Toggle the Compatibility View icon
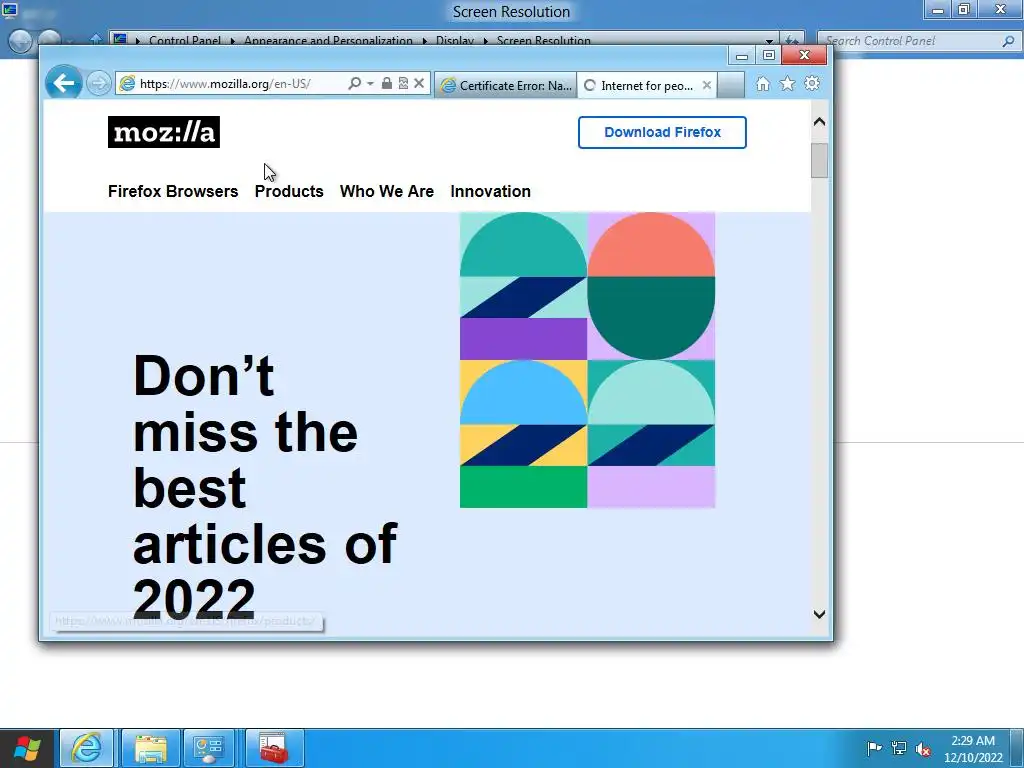Image resolution: width=1024 pixels, height=768 pixels. click(403, 83)
